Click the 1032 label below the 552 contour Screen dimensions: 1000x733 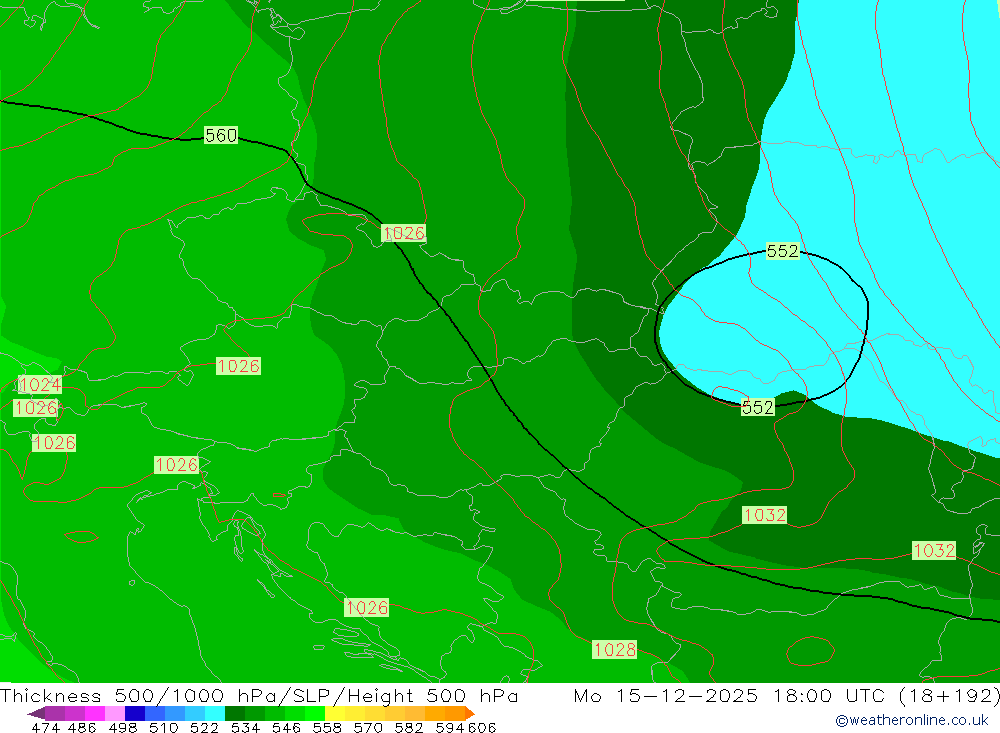[765, 515]
